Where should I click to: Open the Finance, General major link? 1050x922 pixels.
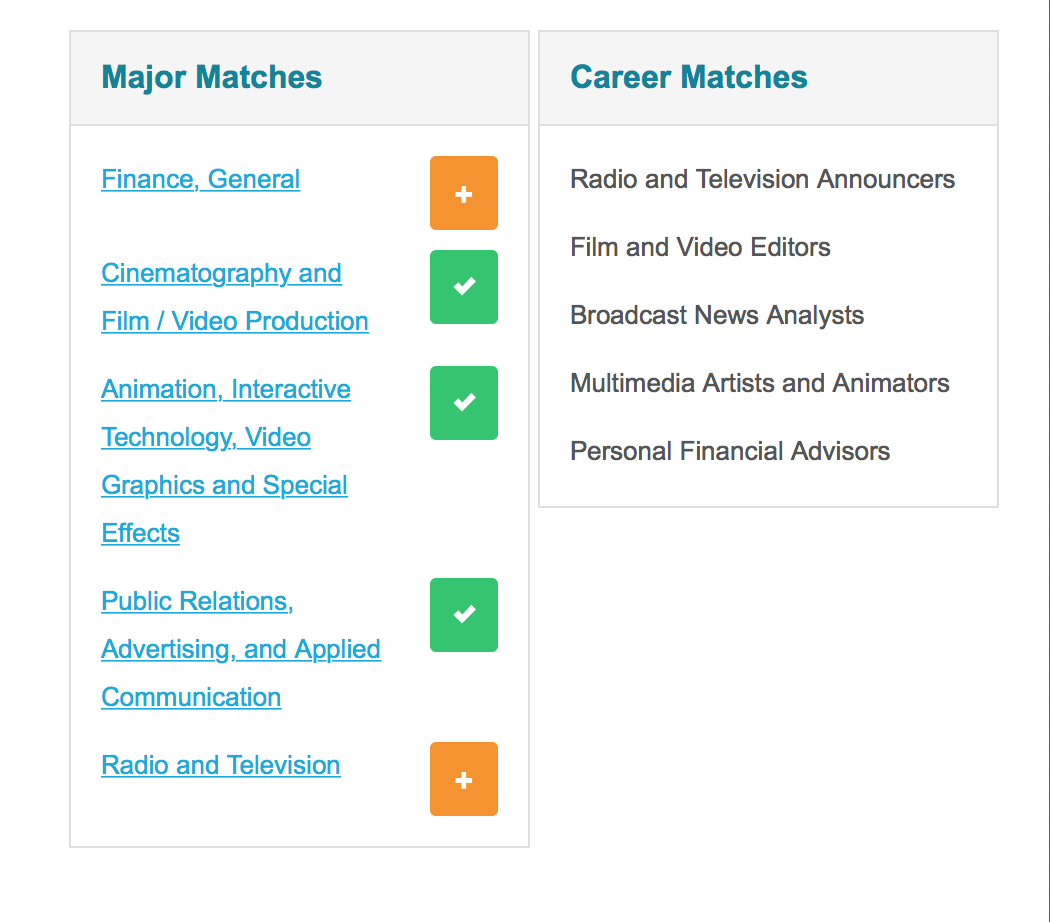(x=200, y=179)
